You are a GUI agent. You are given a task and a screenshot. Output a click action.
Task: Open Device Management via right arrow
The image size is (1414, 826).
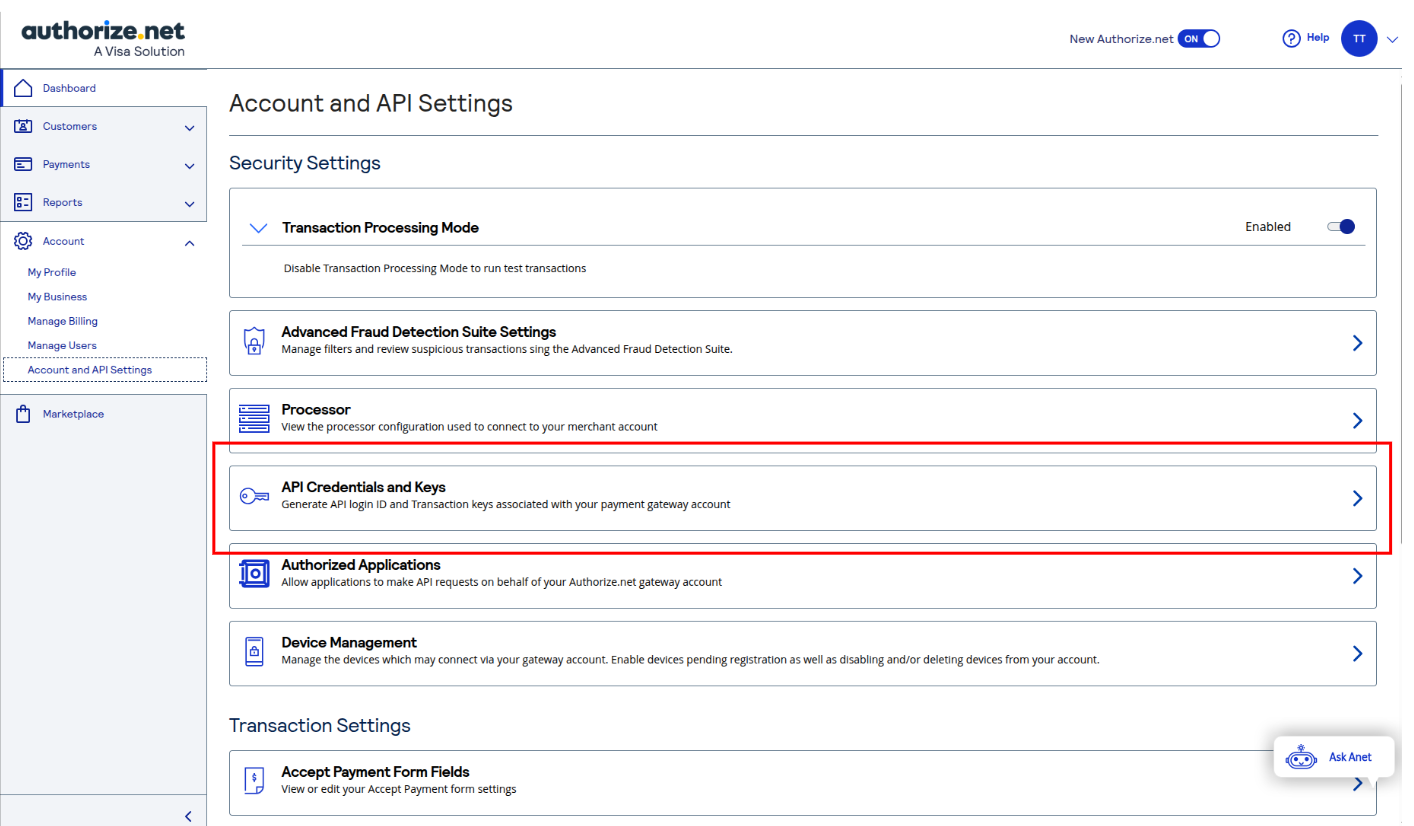click(1357, 653)
